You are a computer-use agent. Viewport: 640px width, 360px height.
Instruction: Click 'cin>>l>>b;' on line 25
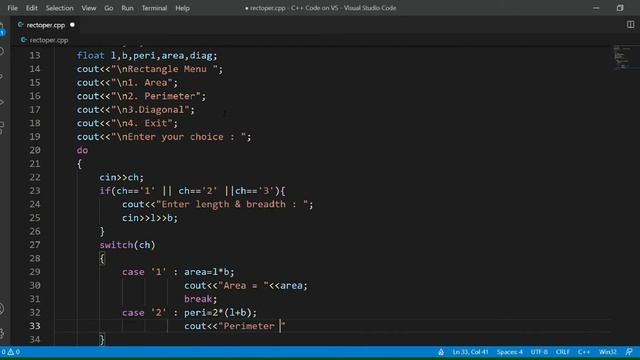click(x=150, y=218)
